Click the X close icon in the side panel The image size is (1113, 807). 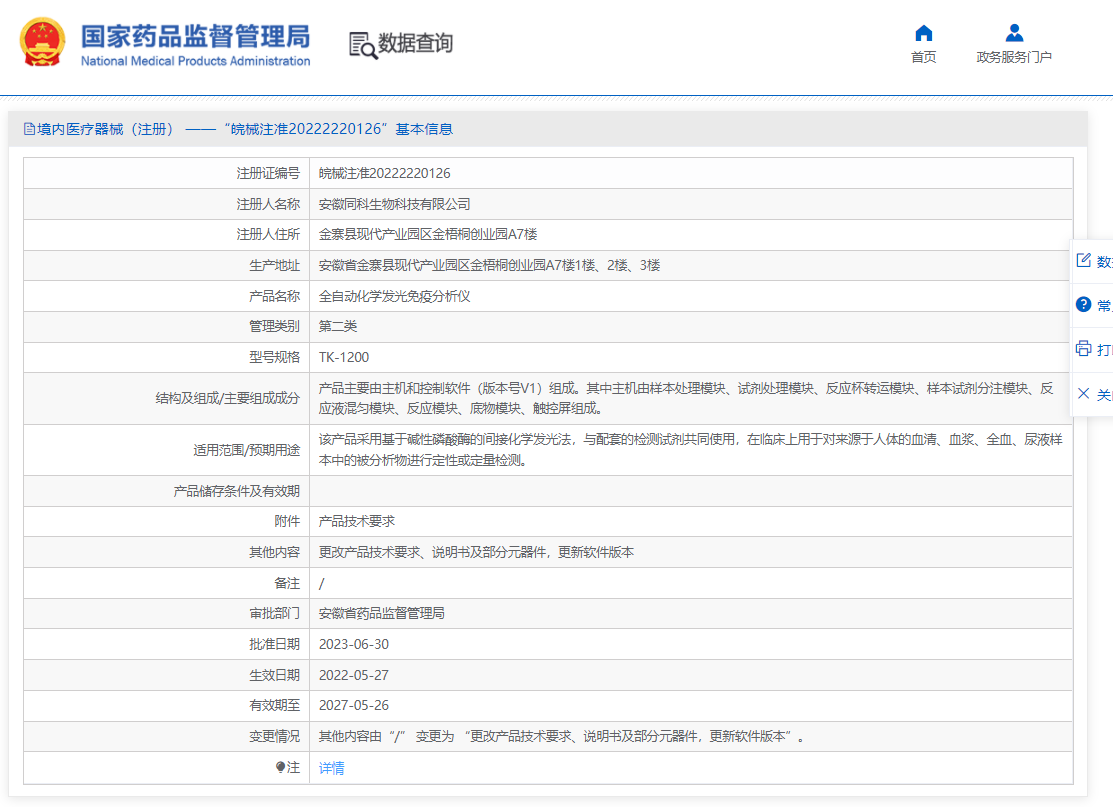coord(1083,393)
